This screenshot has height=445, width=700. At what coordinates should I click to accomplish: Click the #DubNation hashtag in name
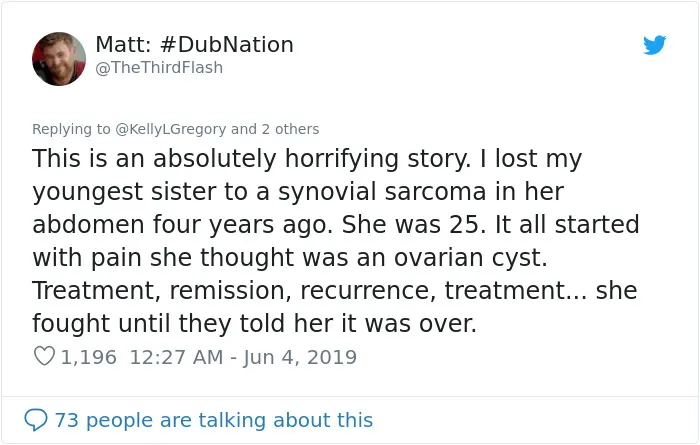click(x=226, y=45)
